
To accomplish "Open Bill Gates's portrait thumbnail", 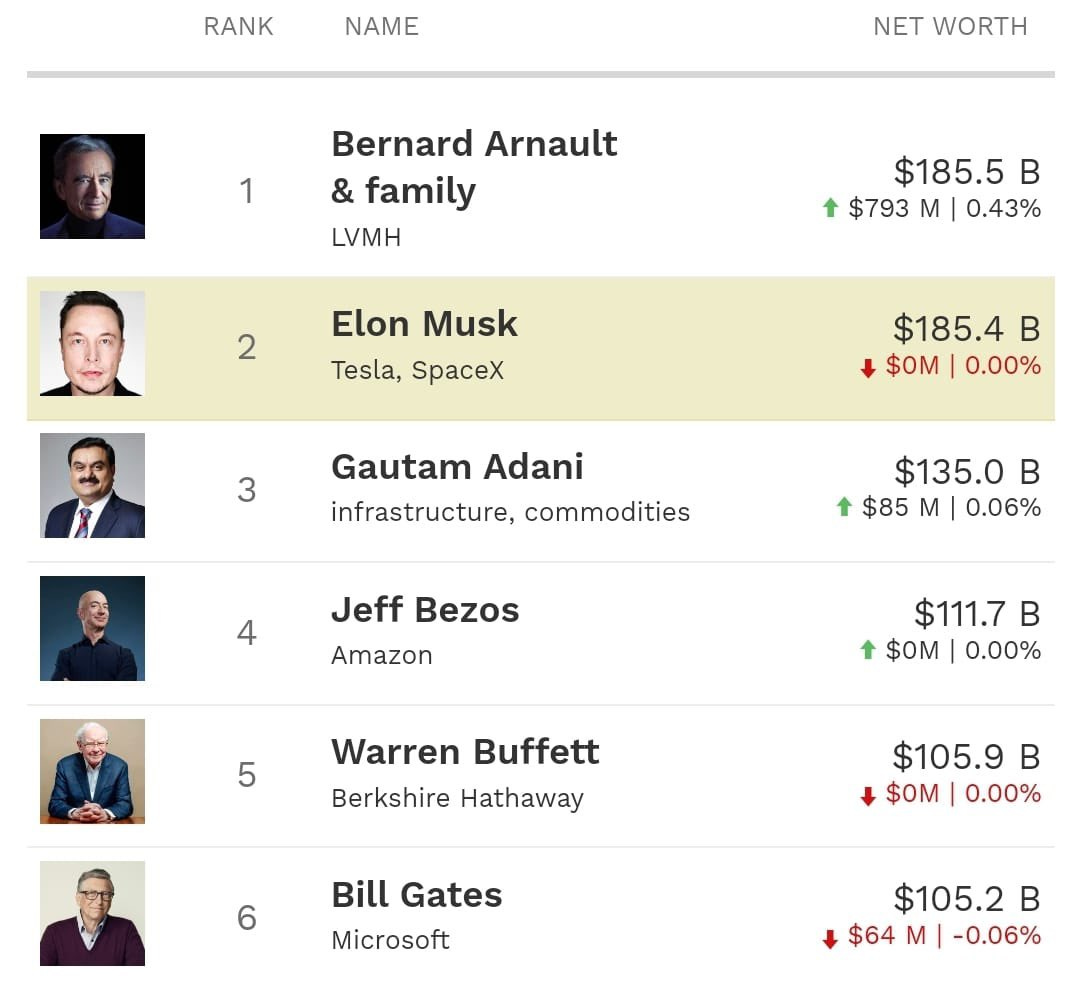I will pos(92,913).
